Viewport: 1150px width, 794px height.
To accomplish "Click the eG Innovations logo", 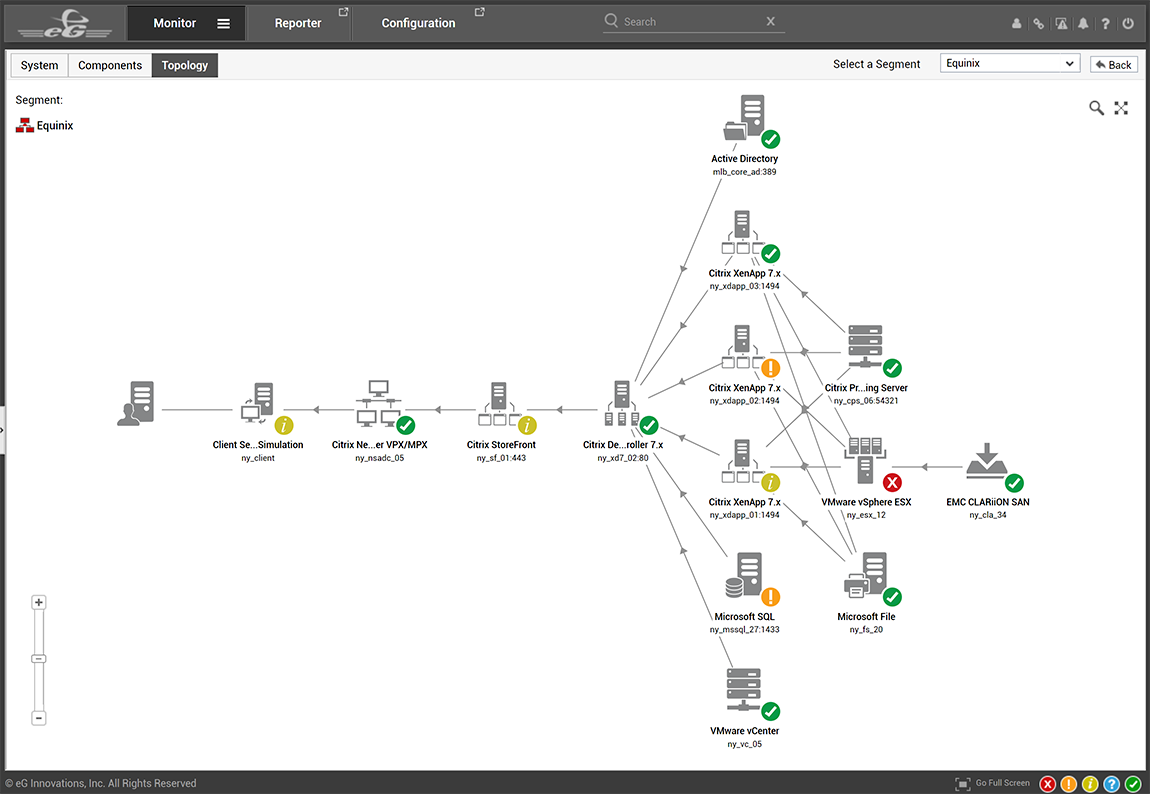I will pyautogui.click(x=65, y=24).
